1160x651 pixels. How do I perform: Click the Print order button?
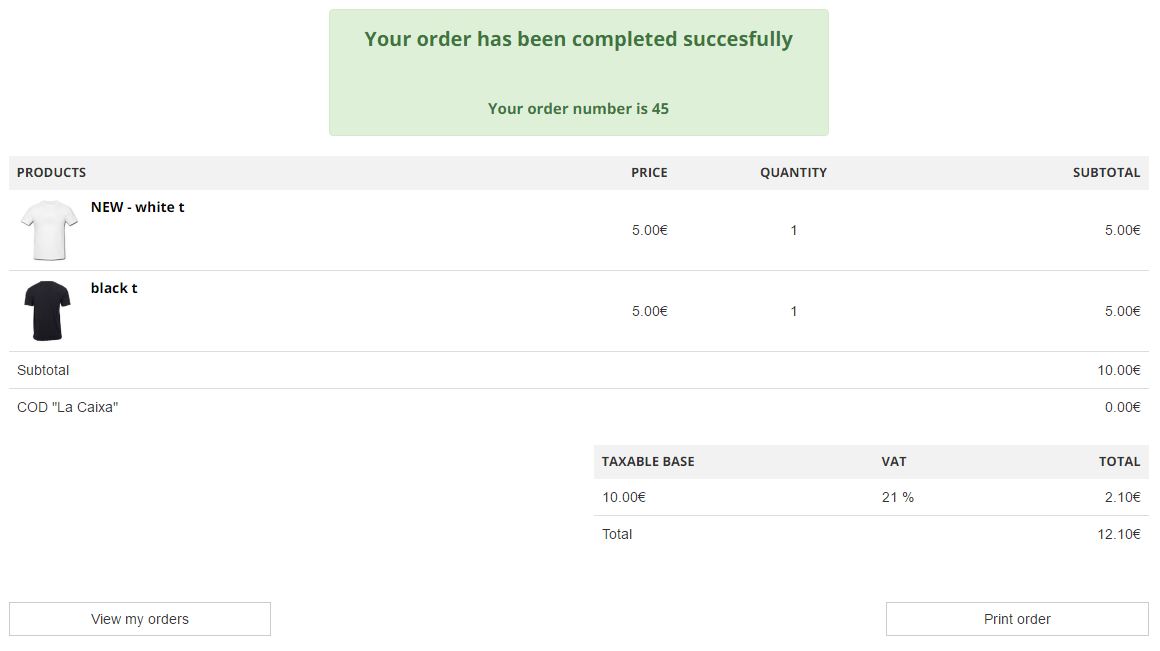coord(1017,619)
